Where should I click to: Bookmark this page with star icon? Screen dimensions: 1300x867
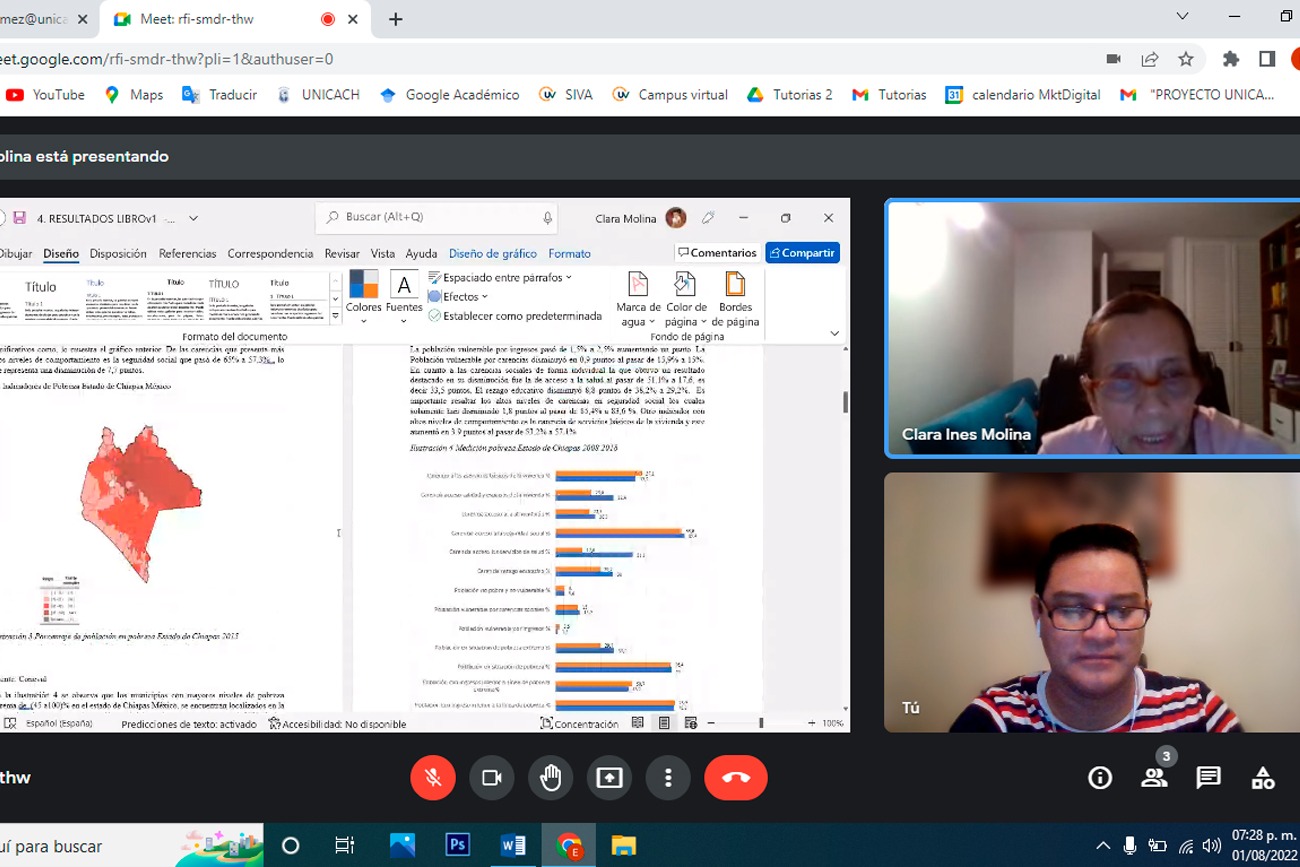coord(1186,59)
